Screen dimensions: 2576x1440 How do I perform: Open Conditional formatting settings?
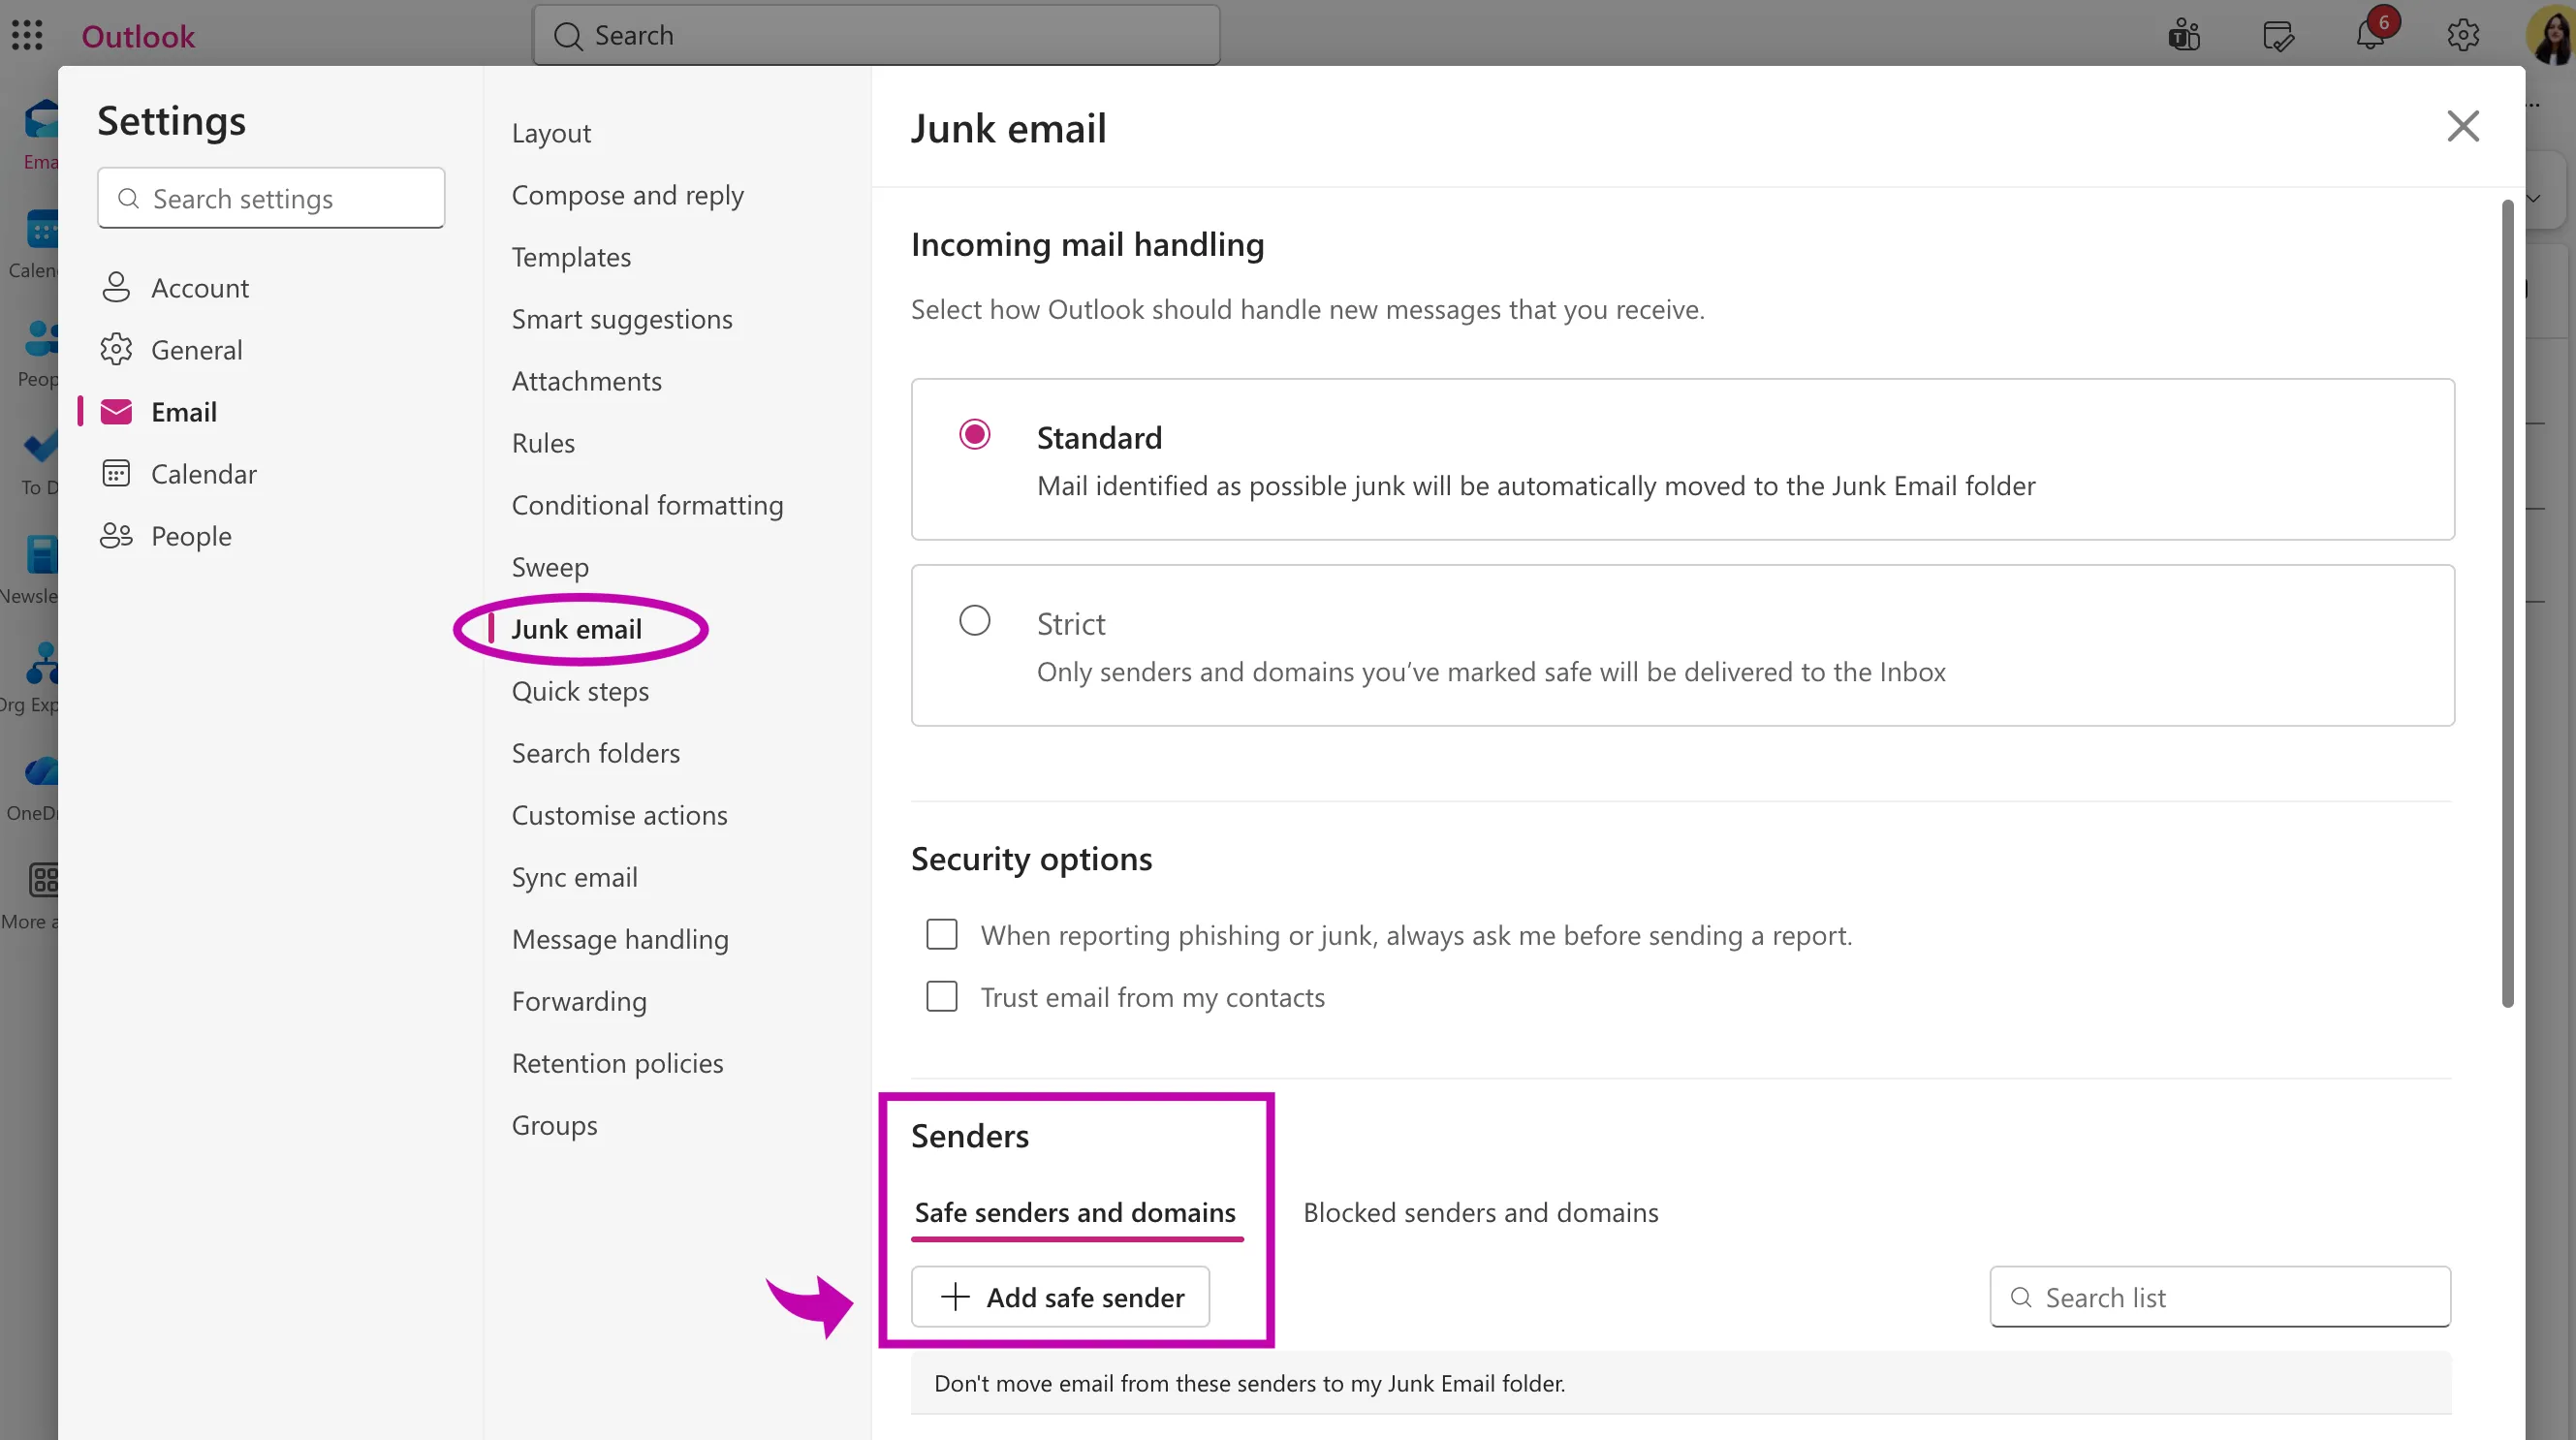coord(647,505)
